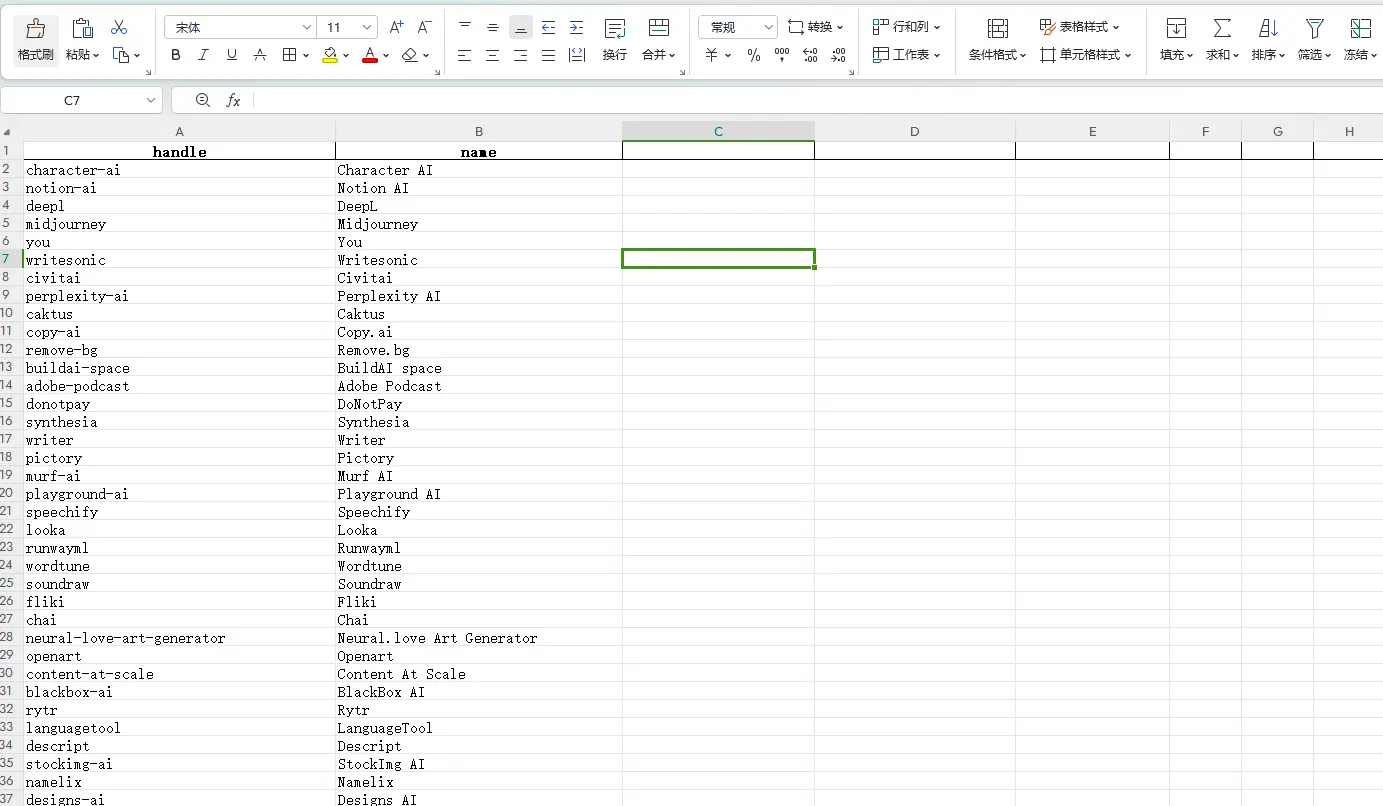The height and width of the screenshot is (806, 1383).
Task: Increase the cell indent
Action: pyautogui.click(x=576, y=27)
